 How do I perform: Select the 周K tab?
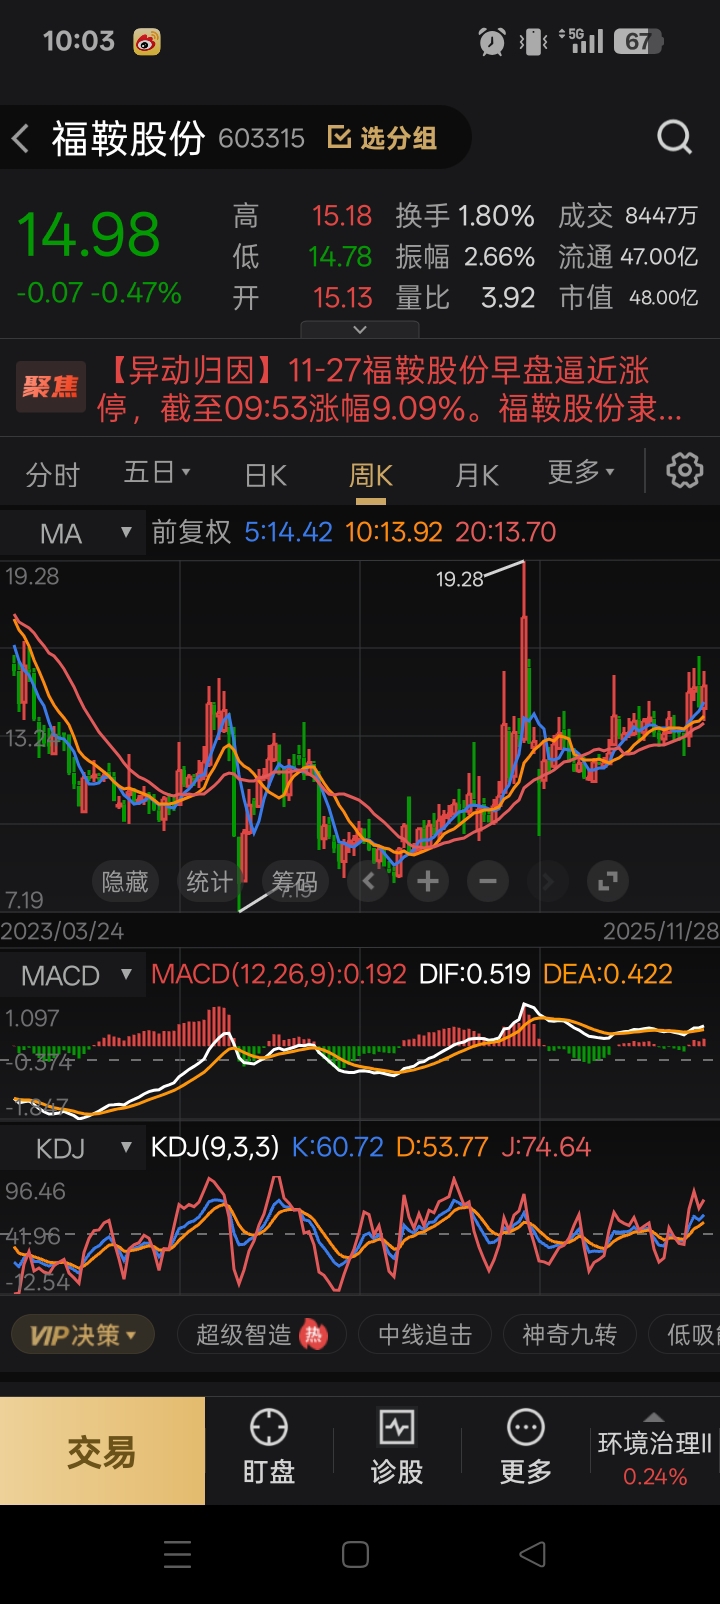click(371, 475)
